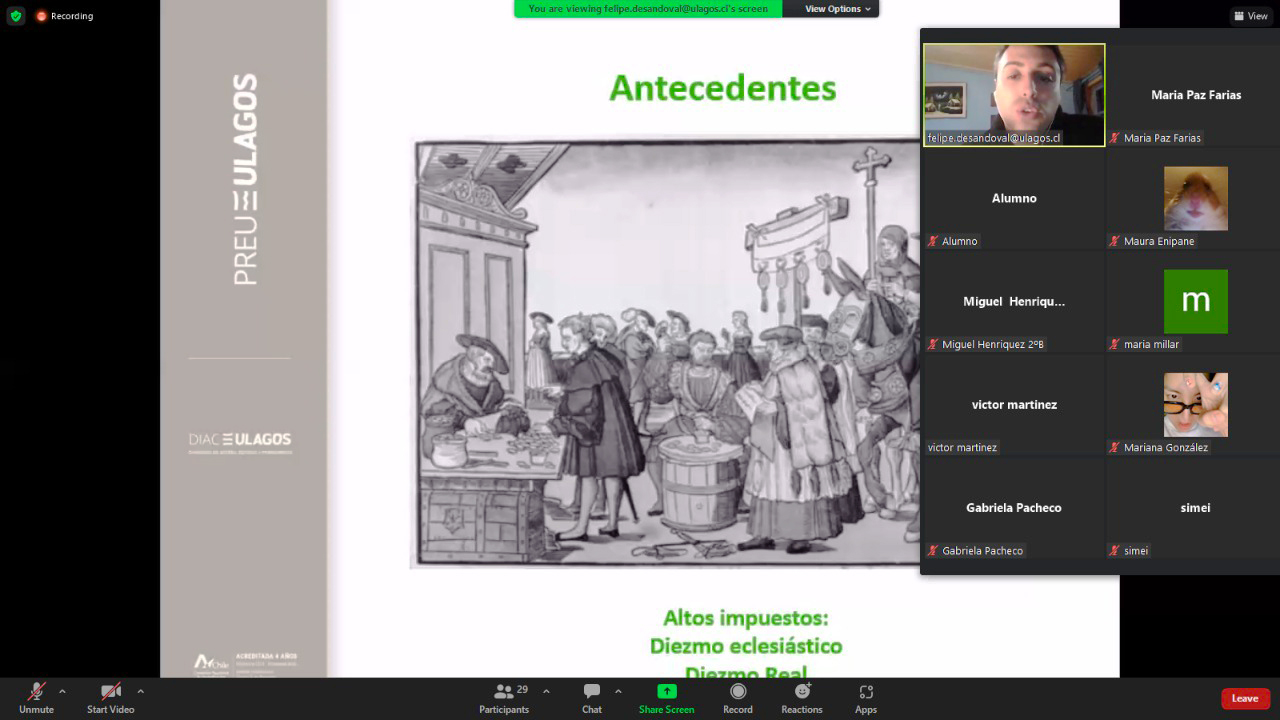Start Video camera button

pos(110,698)
